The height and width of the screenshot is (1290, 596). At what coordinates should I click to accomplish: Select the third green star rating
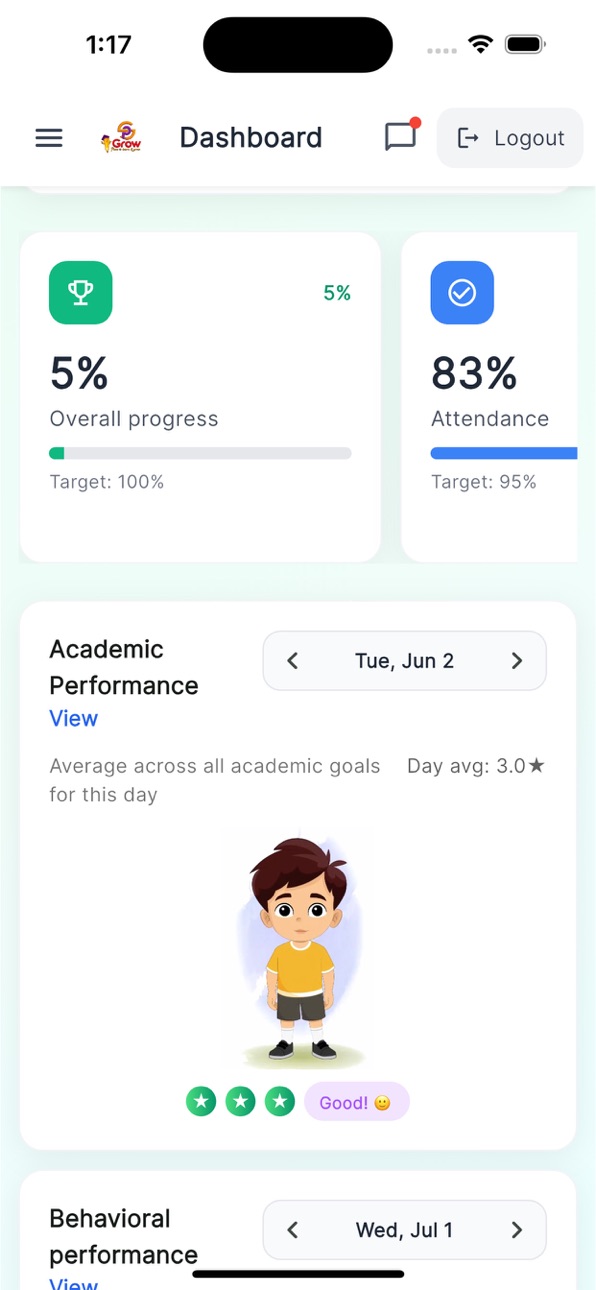(x=280, y=1102)
